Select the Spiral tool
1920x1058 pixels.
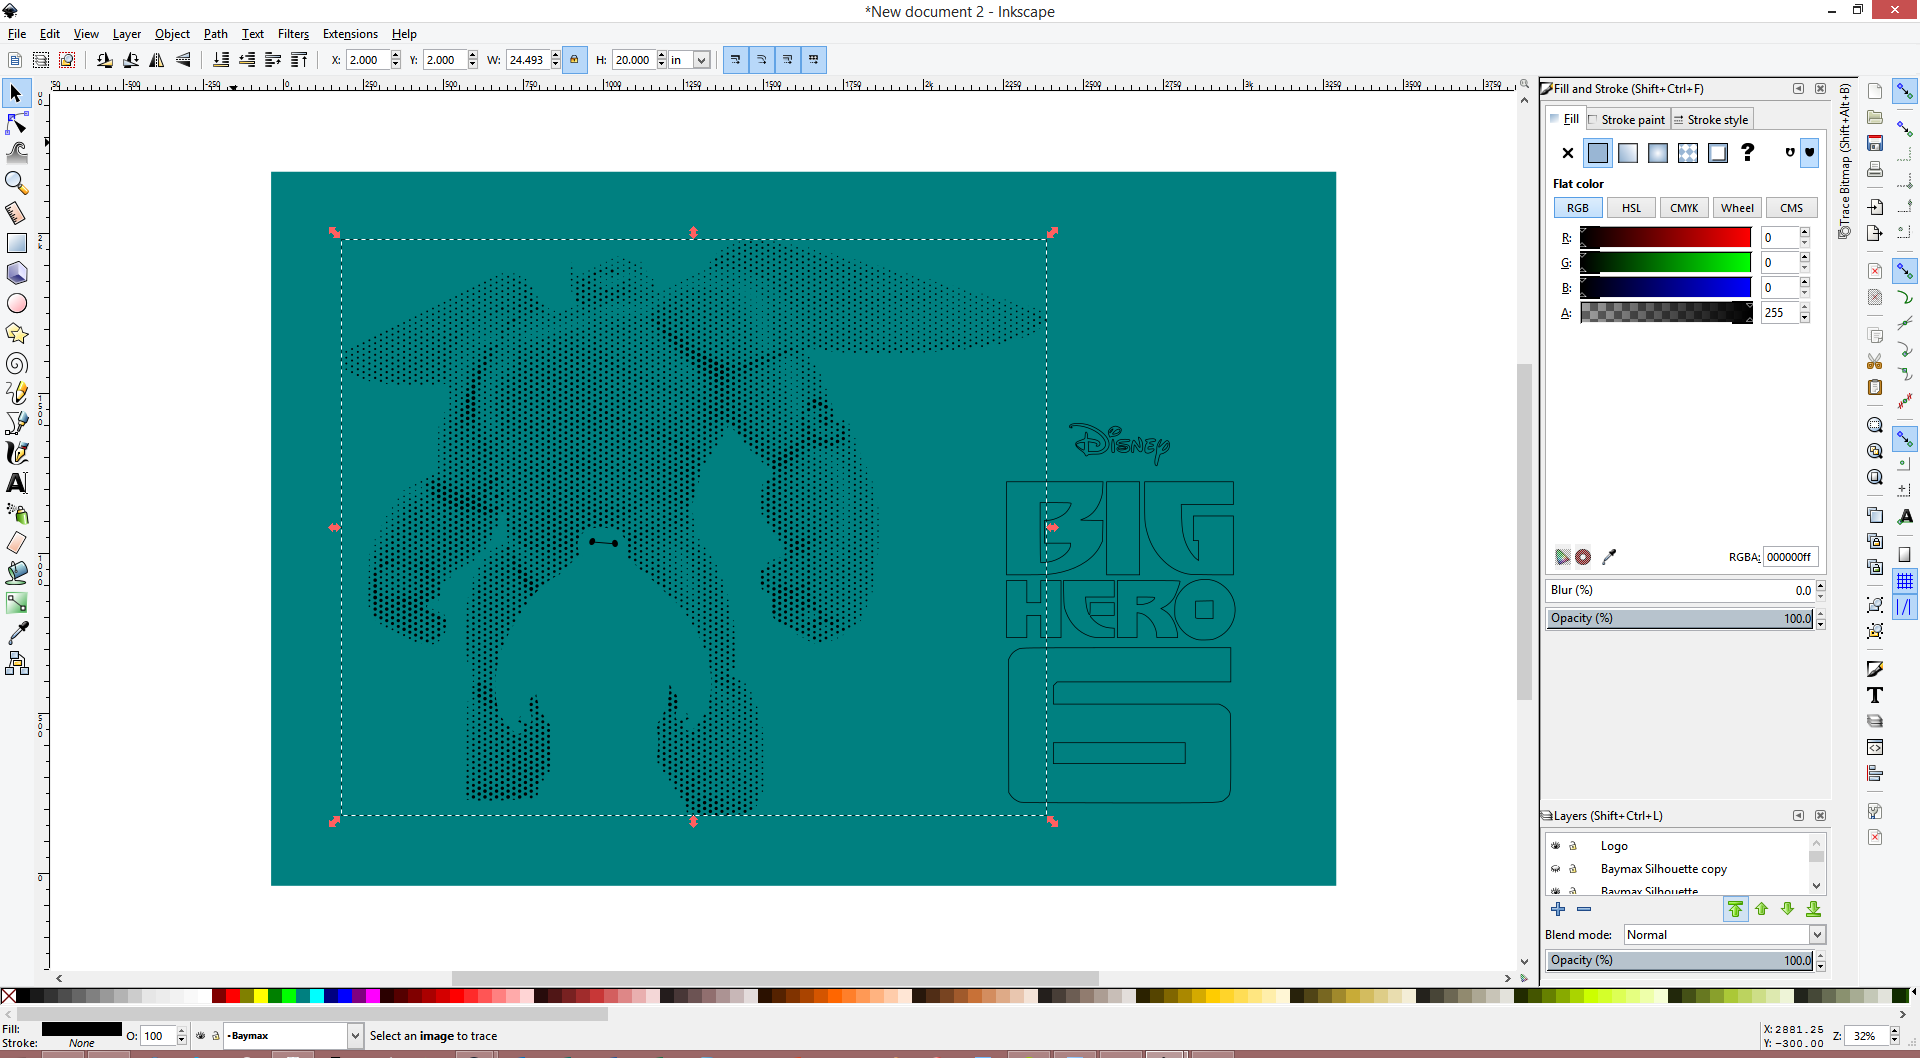(16, 363)
